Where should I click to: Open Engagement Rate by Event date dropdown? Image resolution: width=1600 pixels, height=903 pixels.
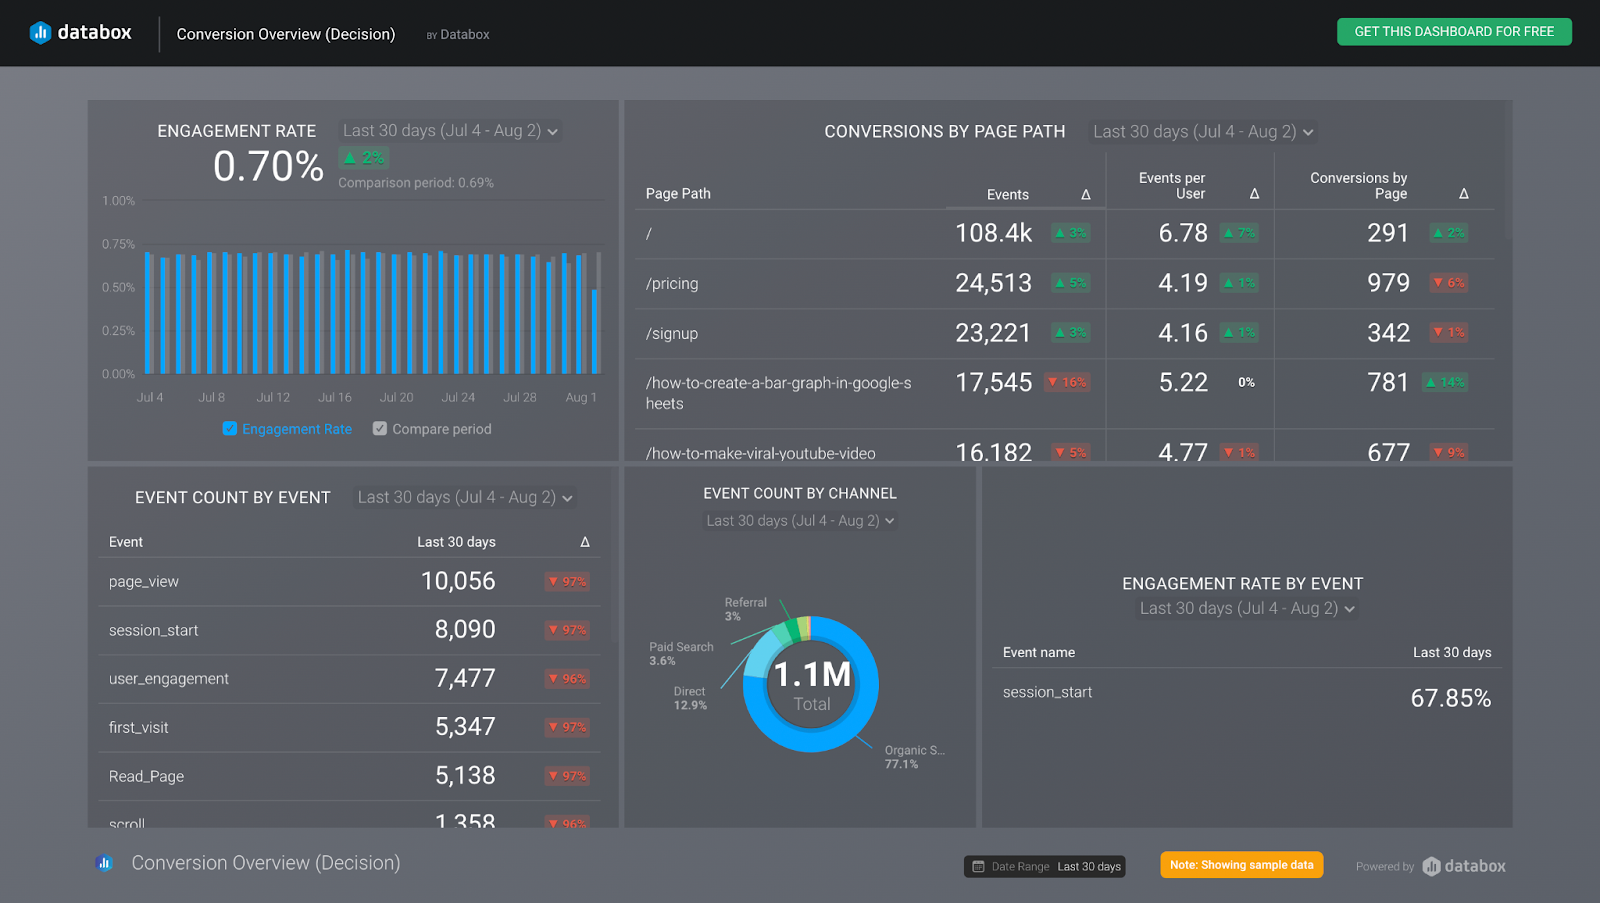(x=1246, y=609)
